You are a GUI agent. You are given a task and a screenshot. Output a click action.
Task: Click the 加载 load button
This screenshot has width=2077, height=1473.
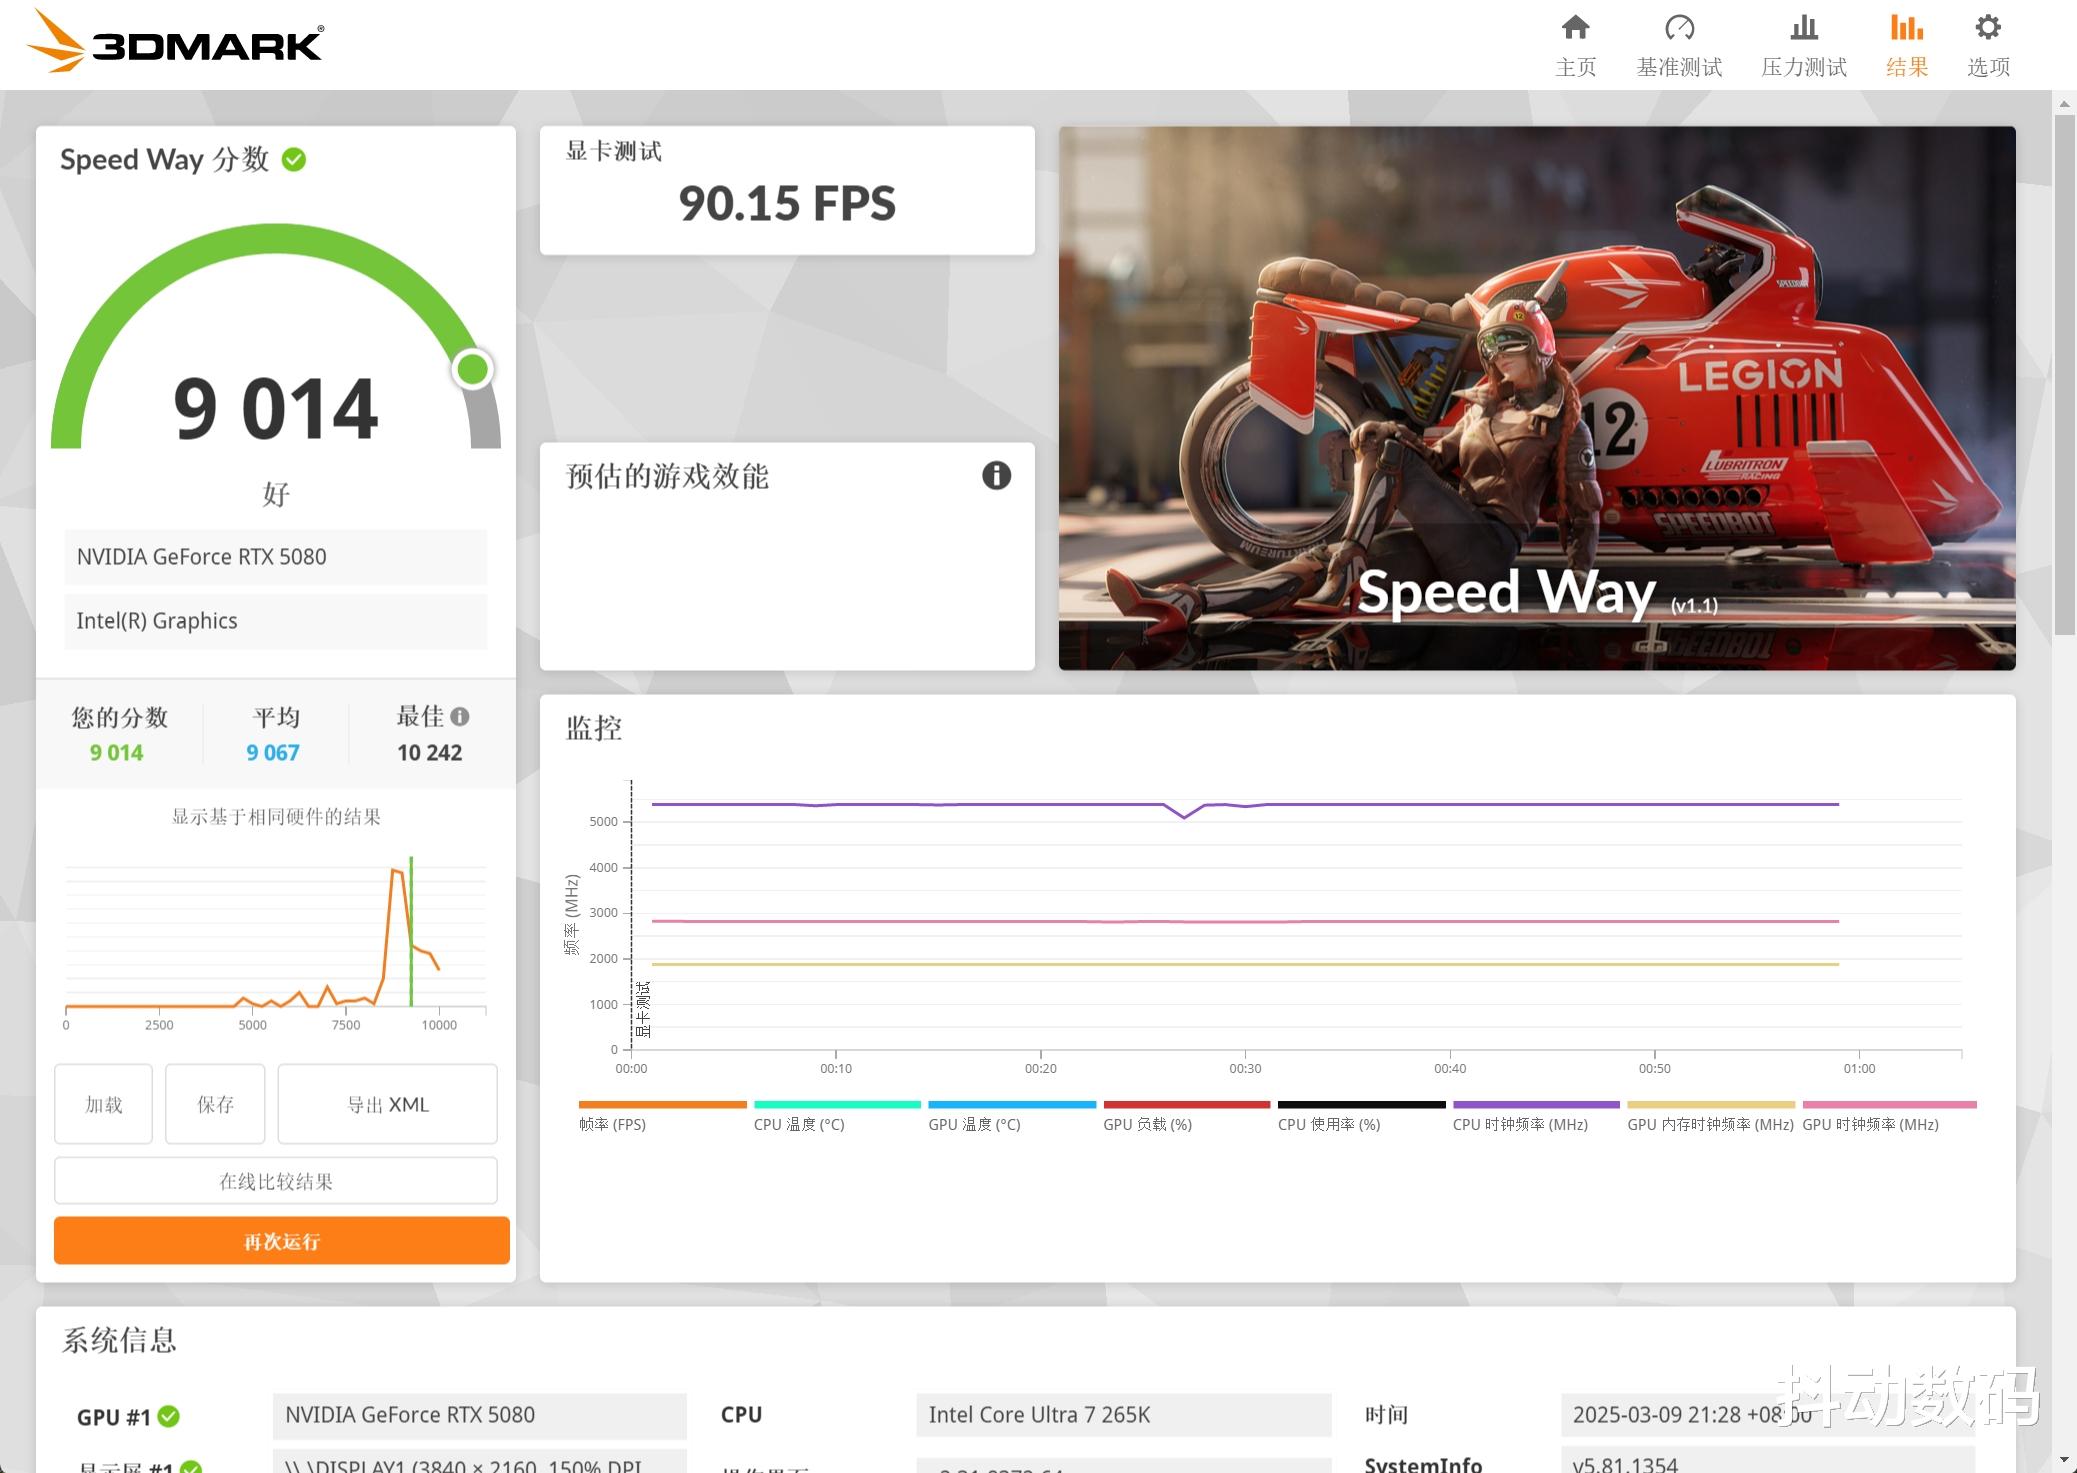coord(103,1104)
